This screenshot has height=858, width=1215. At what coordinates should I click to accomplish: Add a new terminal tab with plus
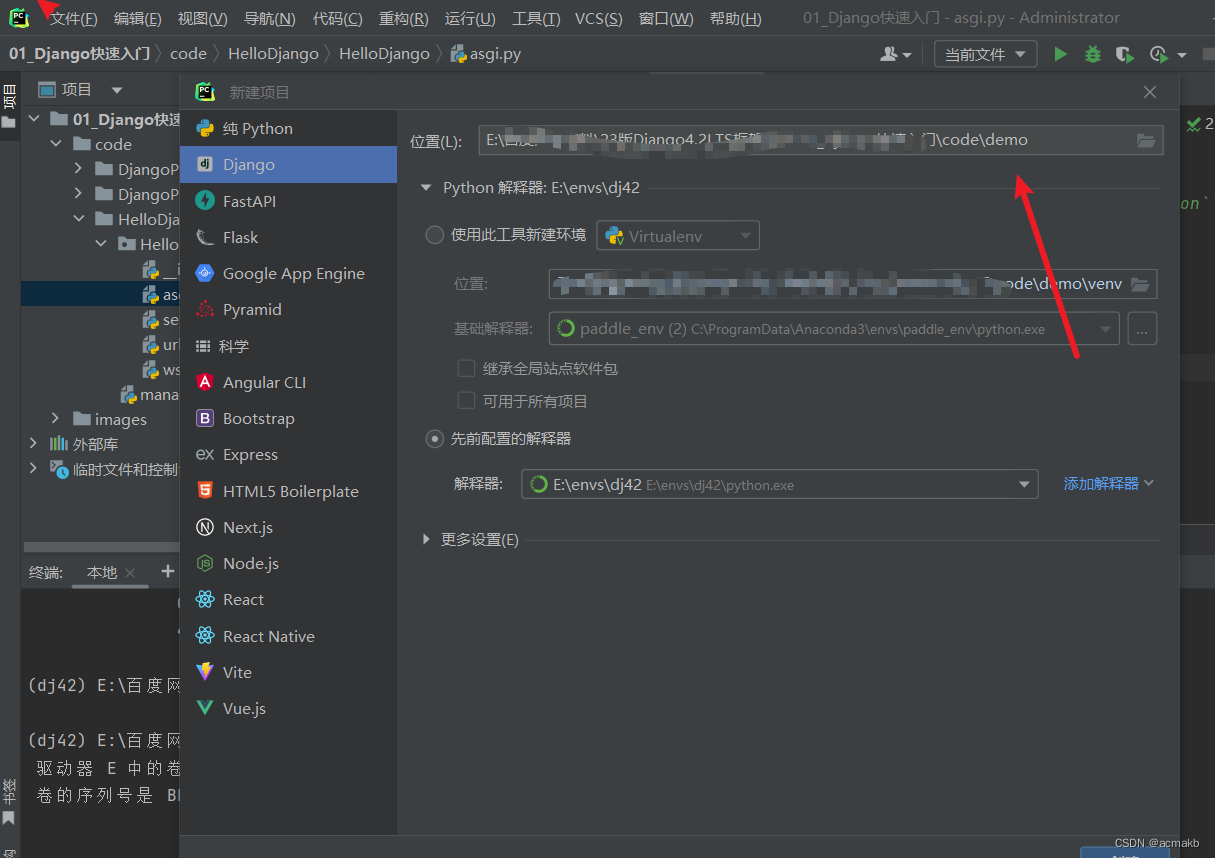point(168,571)
